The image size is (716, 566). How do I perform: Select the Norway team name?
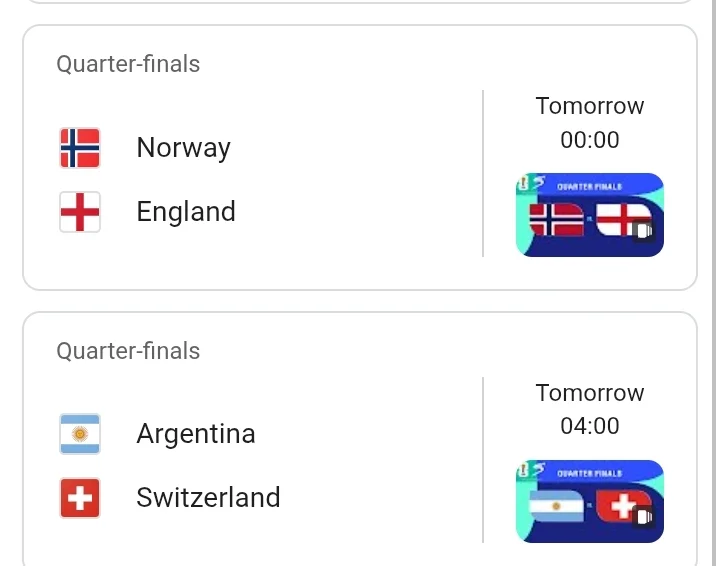point(184,148)
